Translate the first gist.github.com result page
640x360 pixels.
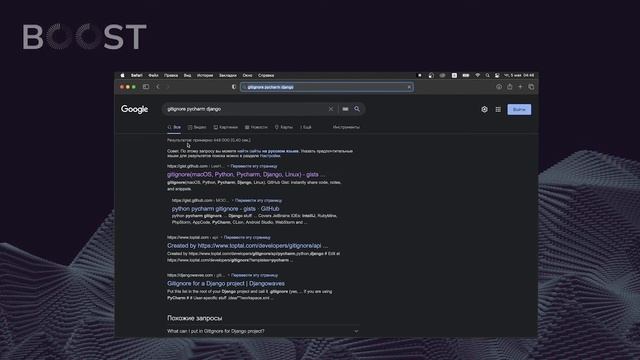tap(254, 166)
